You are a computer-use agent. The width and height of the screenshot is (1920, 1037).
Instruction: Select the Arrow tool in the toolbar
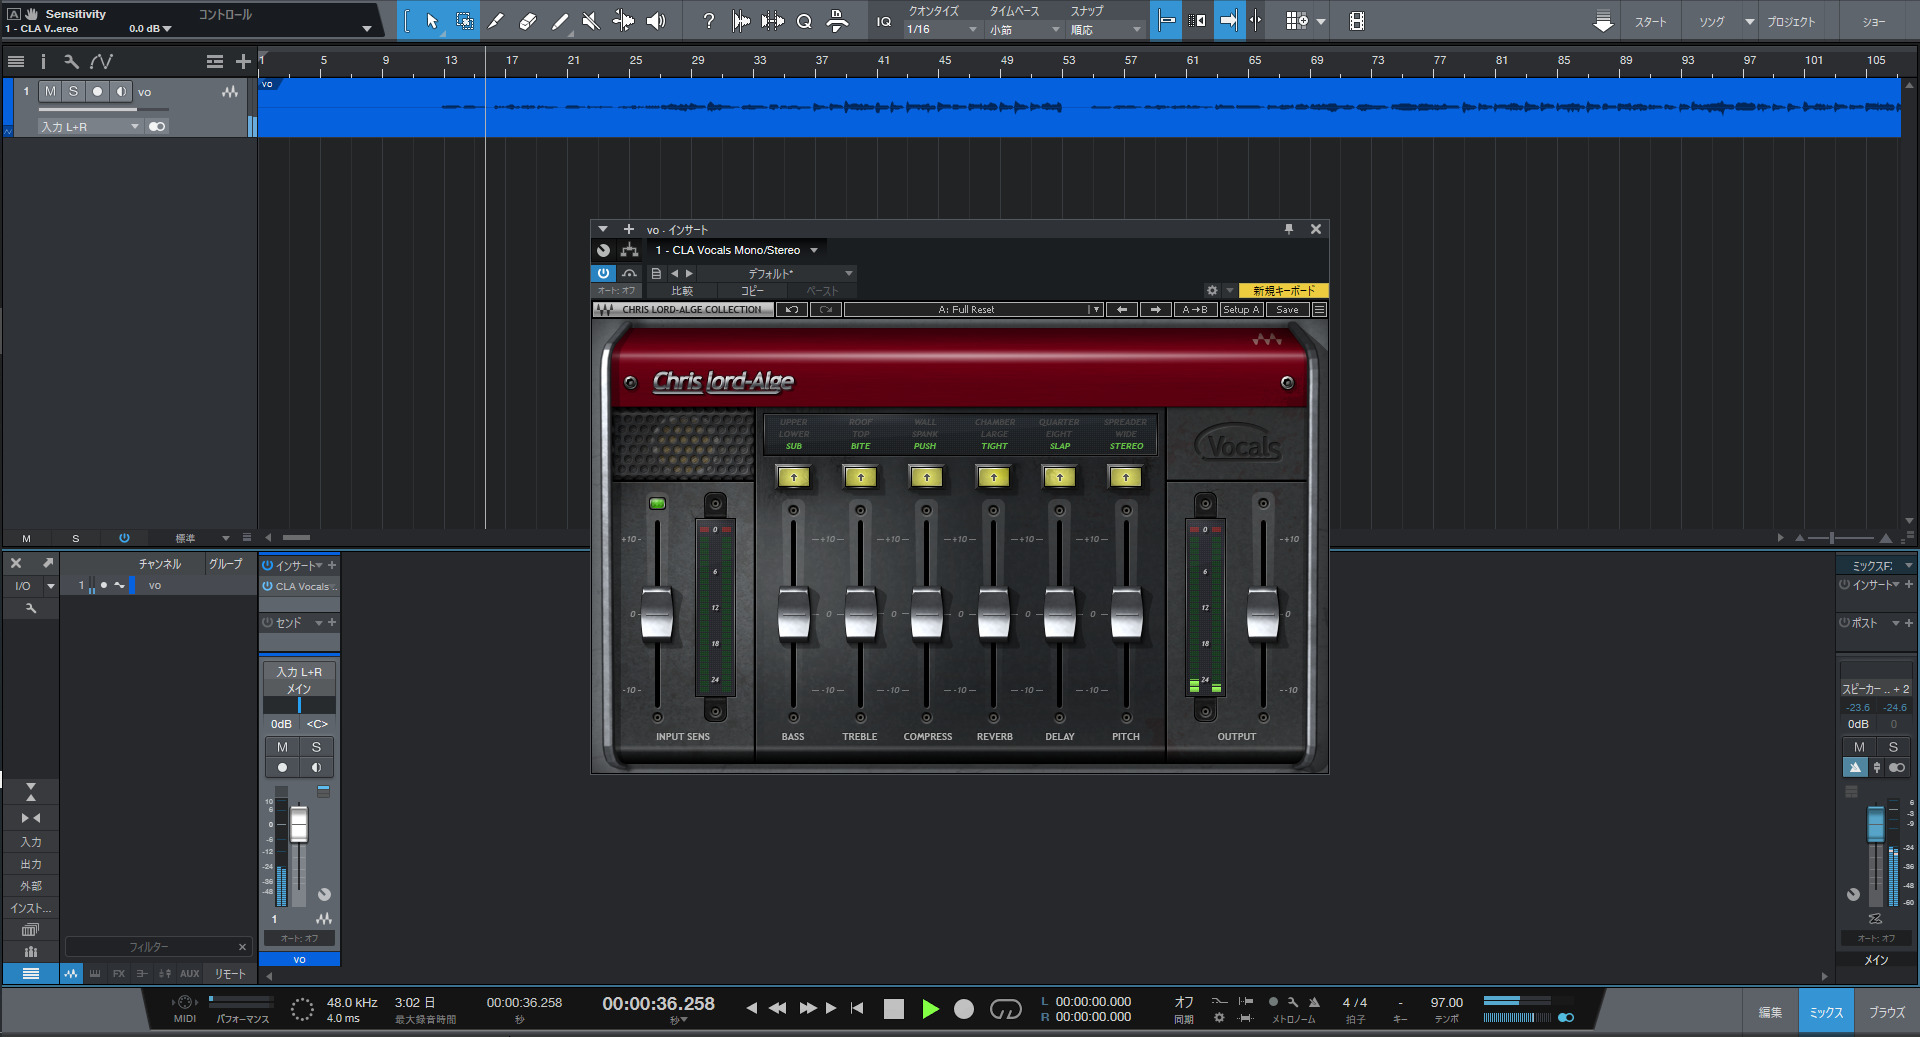pos(432,21)
